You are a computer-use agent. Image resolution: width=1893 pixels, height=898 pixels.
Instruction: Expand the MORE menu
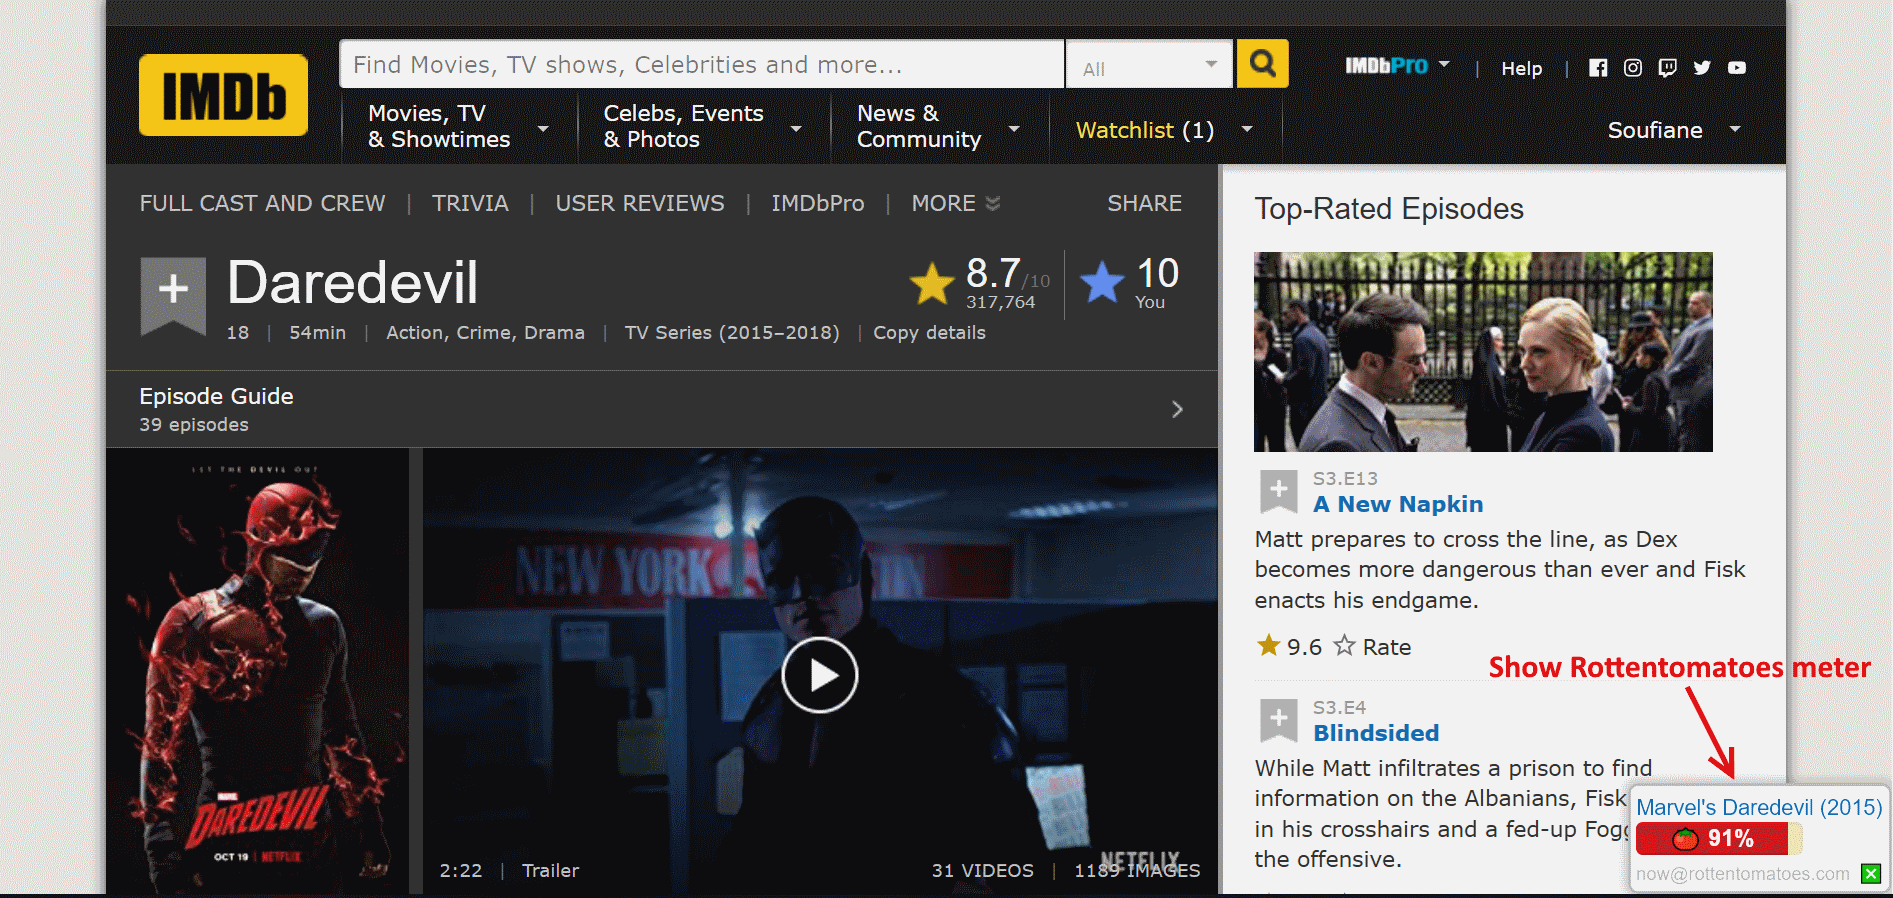955,203
